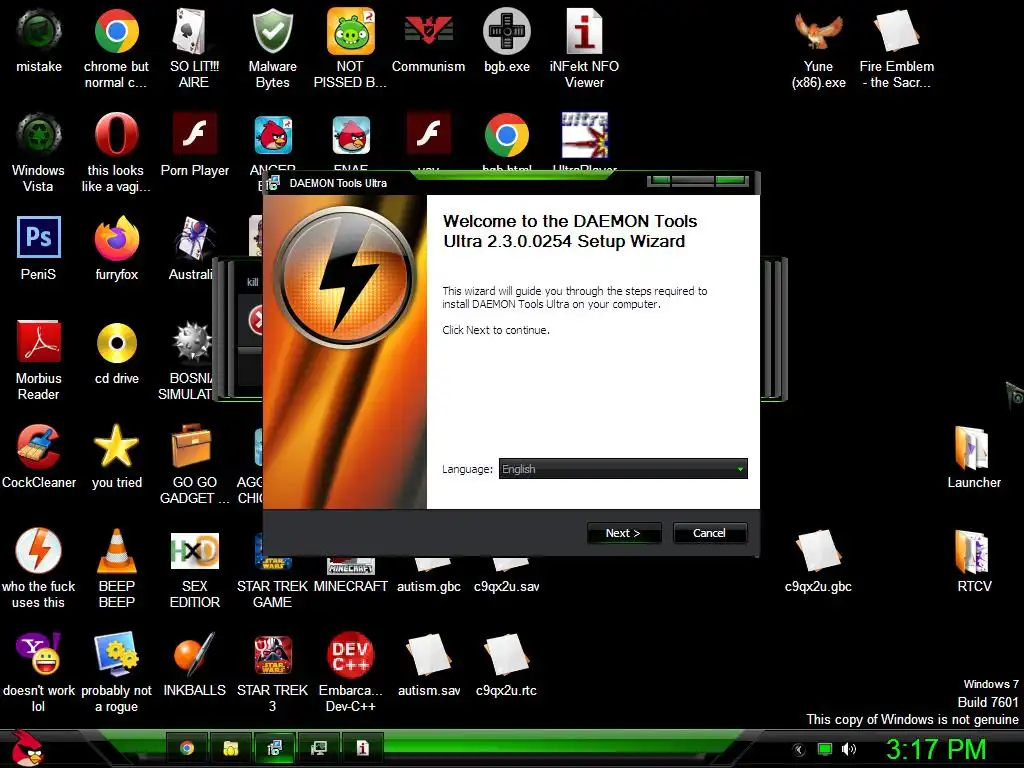1024x768 pixels.
Task: Click the green network monitor tray icon
Action: [x=825, y=749]
